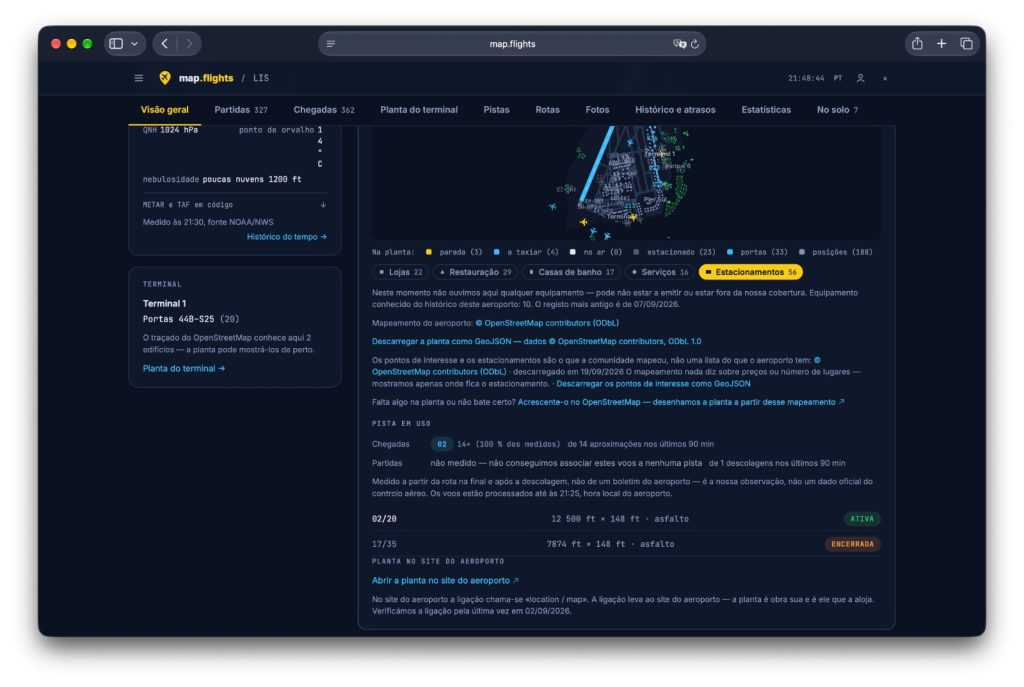View the Estatísticas tab
Screen dimensions: 1024x687
tap(766, 110)
